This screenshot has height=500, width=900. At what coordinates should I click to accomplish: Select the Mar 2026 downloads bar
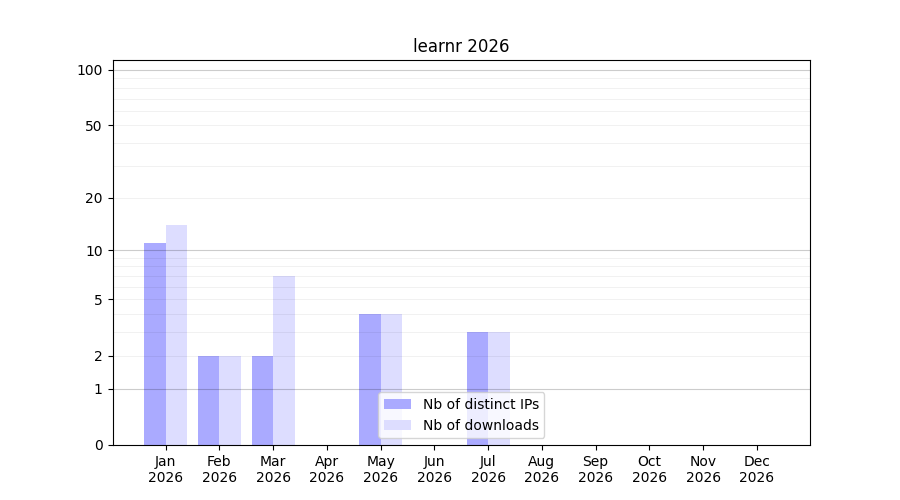tap(284, 361)
